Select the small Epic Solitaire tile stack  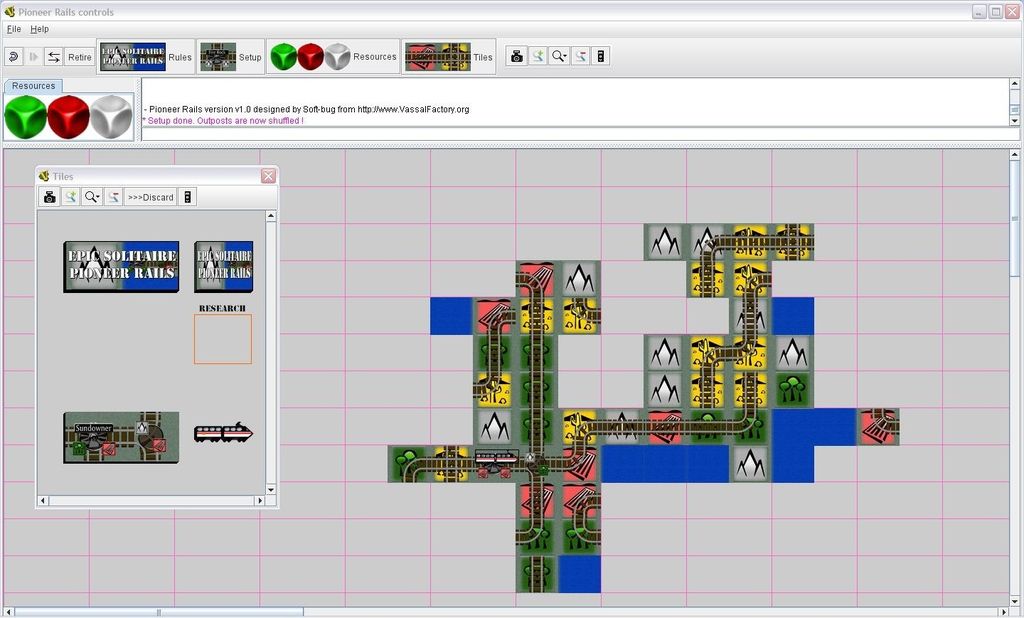(x=224, y=267)
